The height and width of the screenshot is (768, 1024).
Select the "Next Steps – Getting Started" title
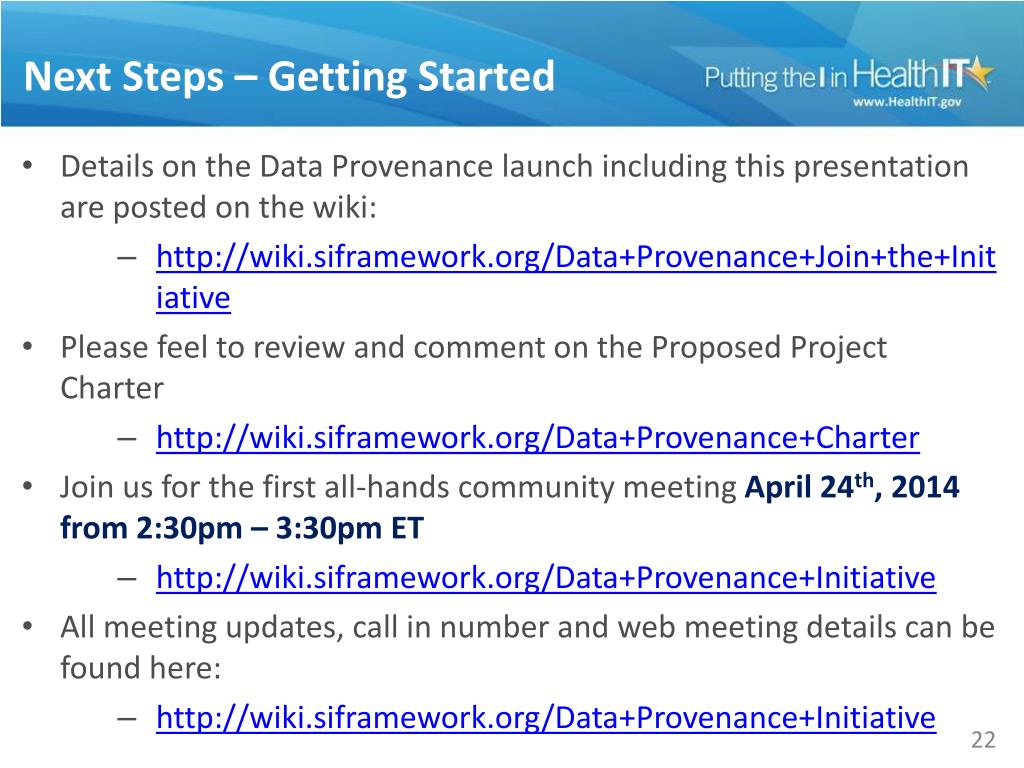click(x=289, y=76)
